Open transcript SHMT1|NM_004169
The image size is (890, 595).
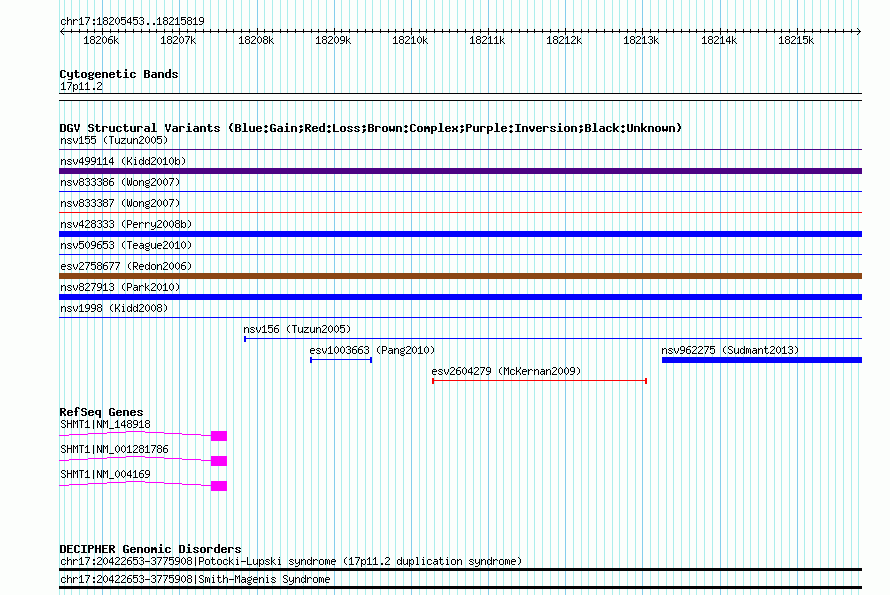tap(105, 475)
